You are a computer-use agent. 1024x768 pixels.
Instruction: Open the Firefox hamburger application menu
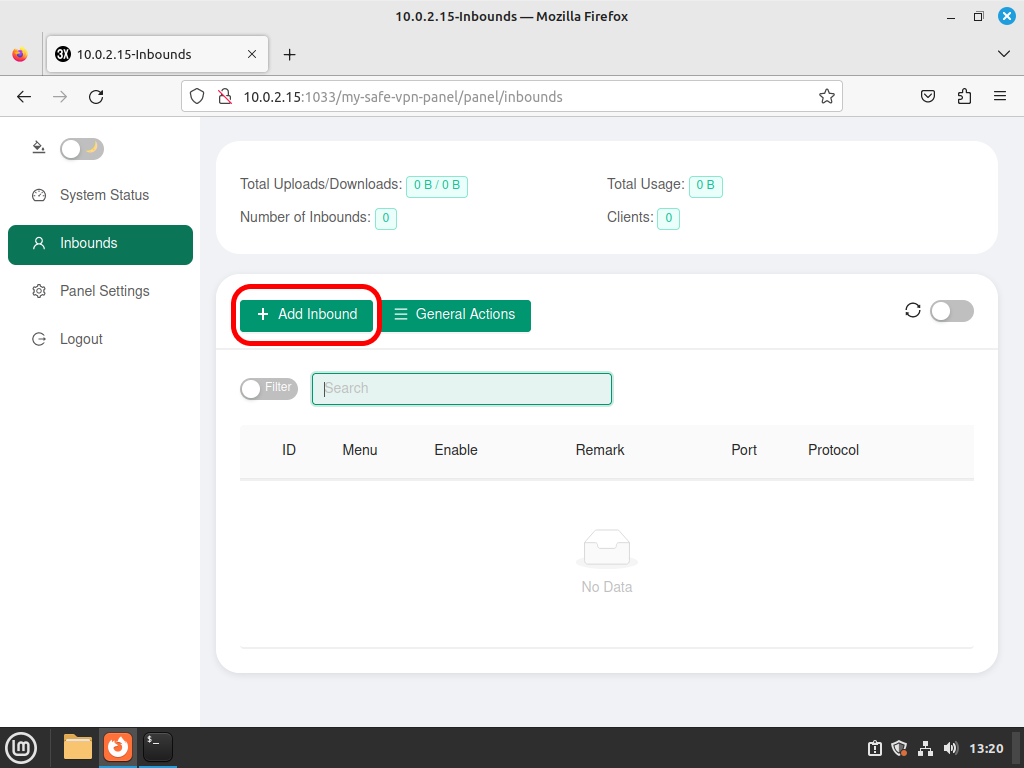[x=999, y=97]
